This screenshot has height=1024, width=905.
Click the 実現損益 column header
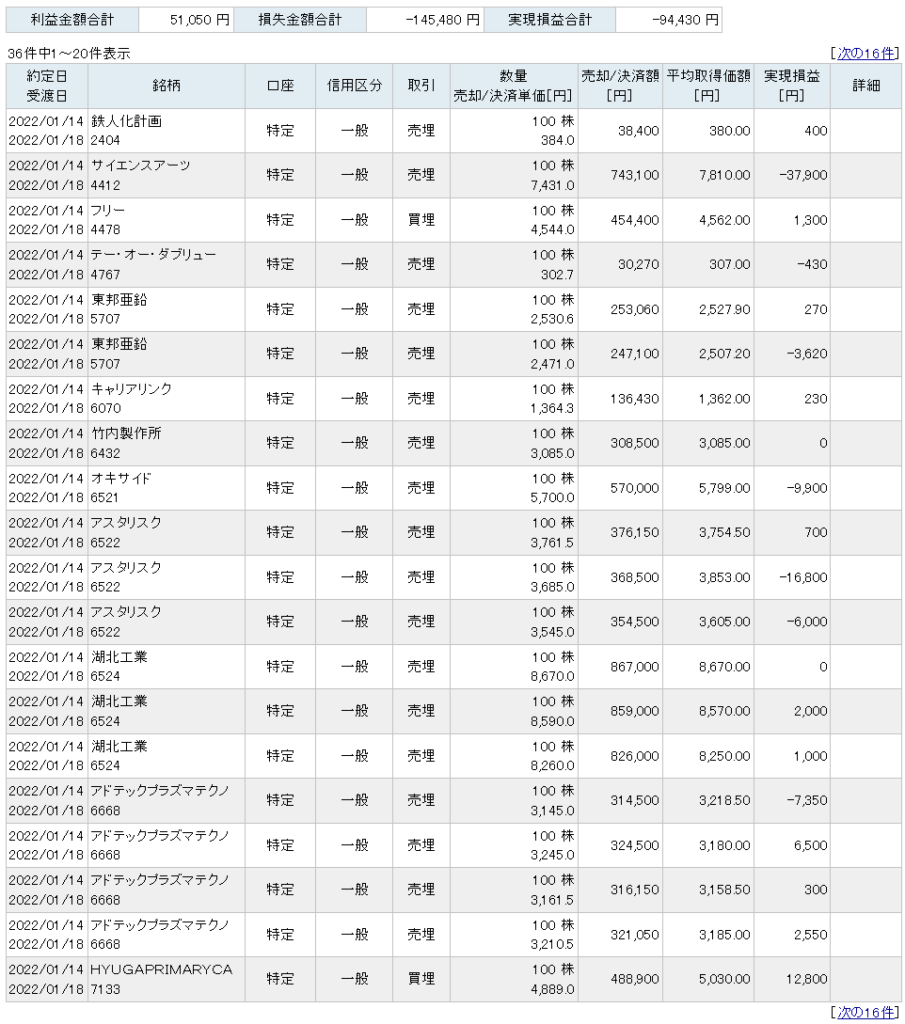point(792,86)
